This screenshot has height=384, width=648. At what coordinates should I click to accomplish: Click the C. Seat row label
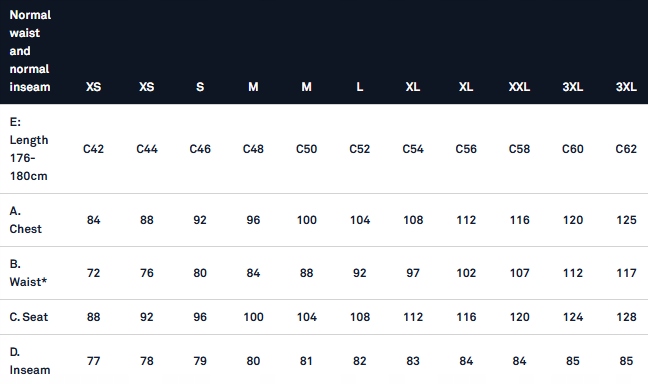(29, 317)
